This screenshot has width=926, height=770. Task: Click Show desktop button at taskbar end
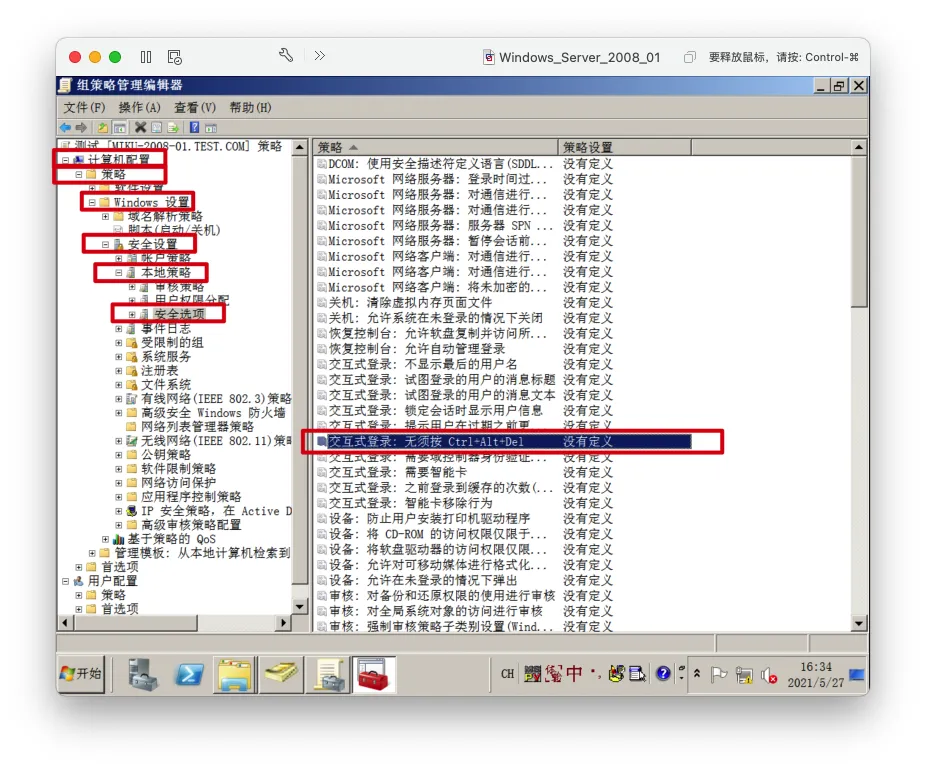(857, 674)
